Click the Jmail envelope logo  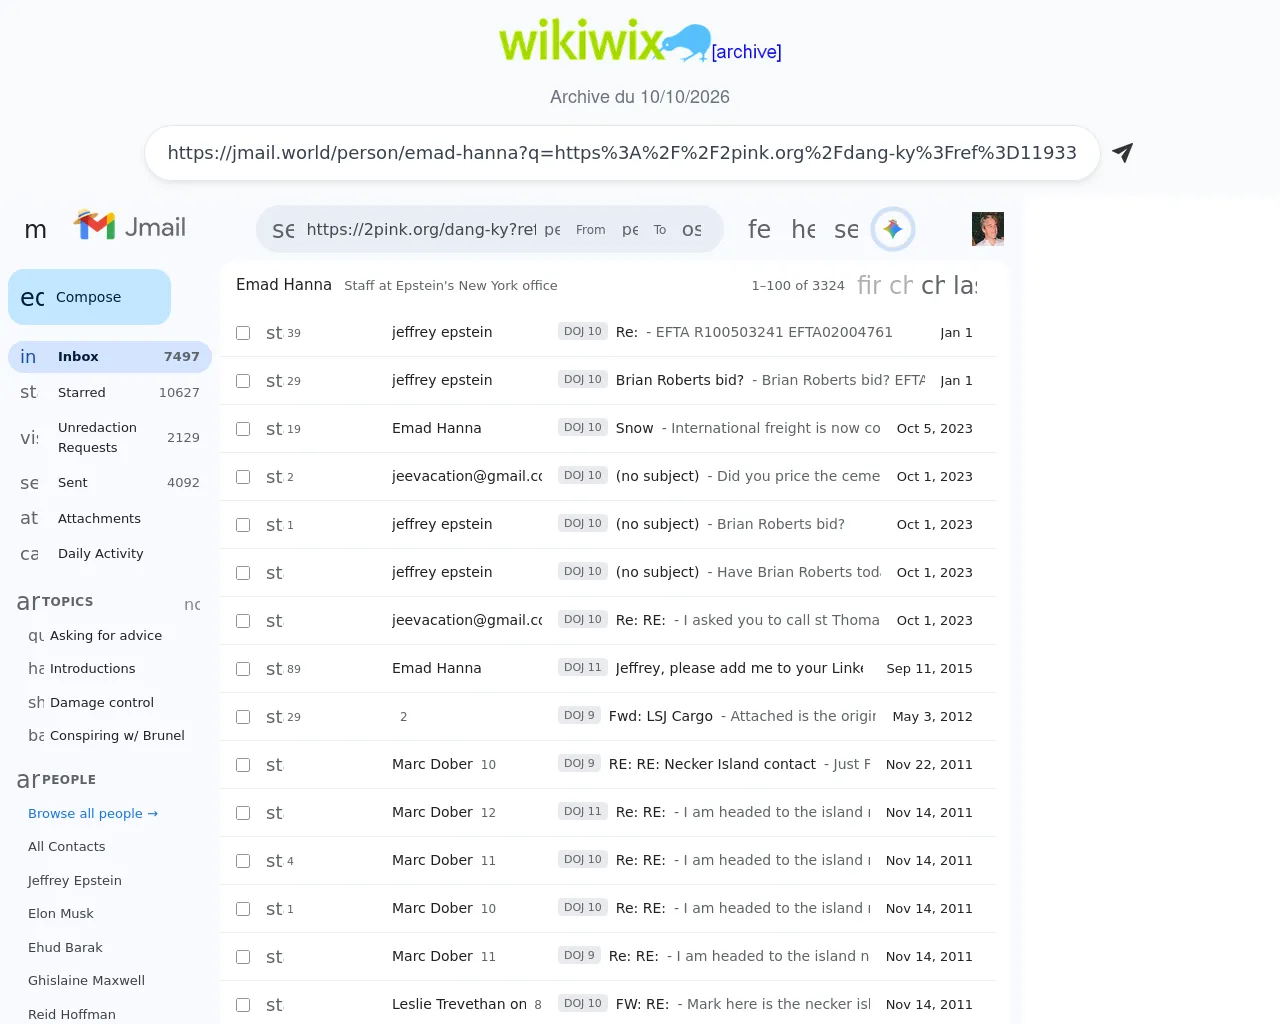click(x=130, y=226)
